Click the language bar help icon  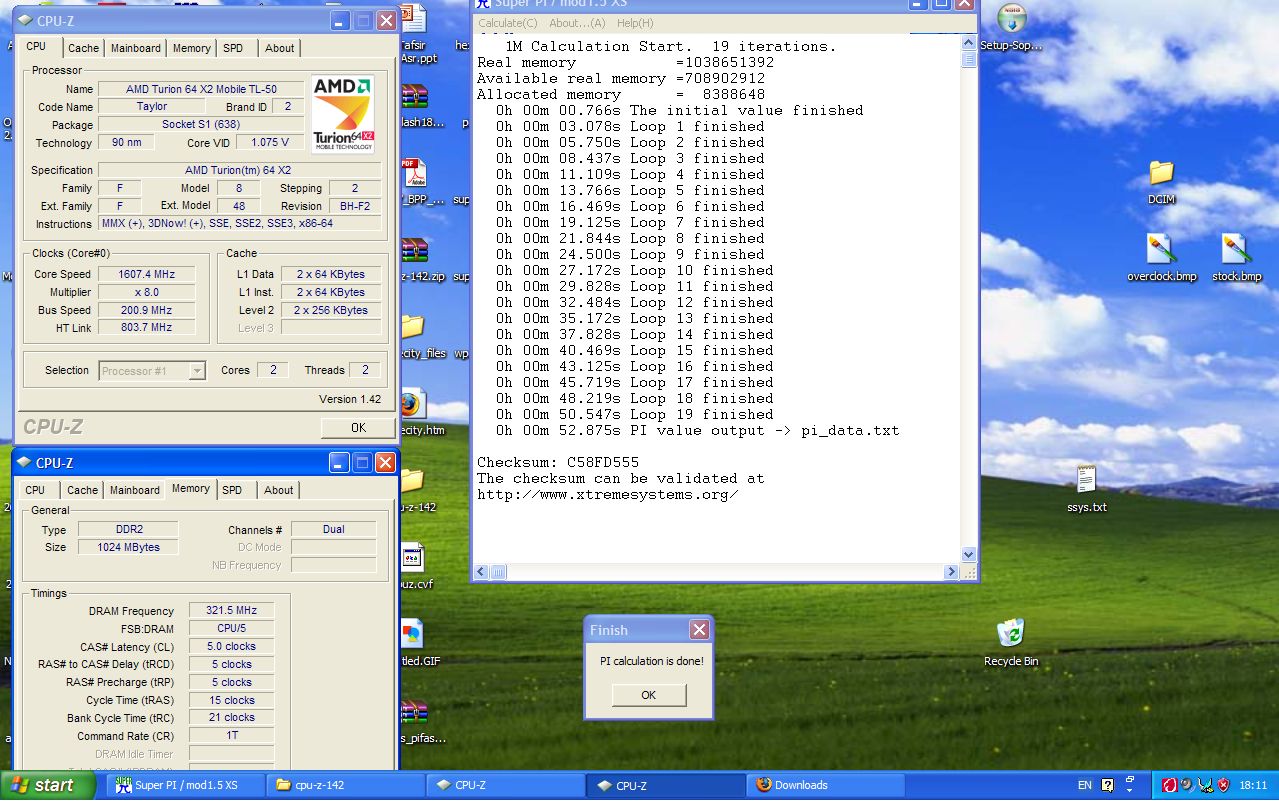point(1107,786)
